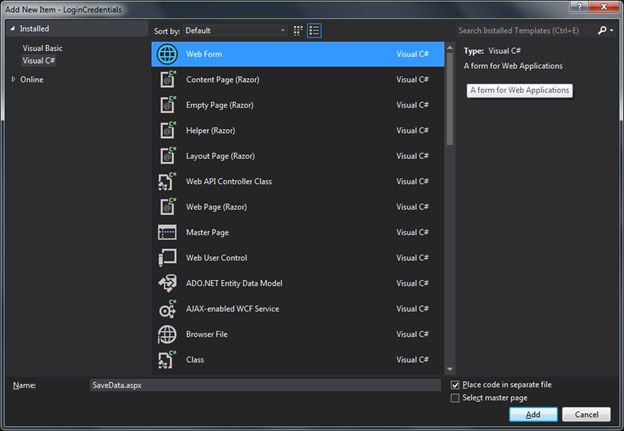Select ADO.NET Entity Data Model template
The image size is (624, 431).
point(298,283)
